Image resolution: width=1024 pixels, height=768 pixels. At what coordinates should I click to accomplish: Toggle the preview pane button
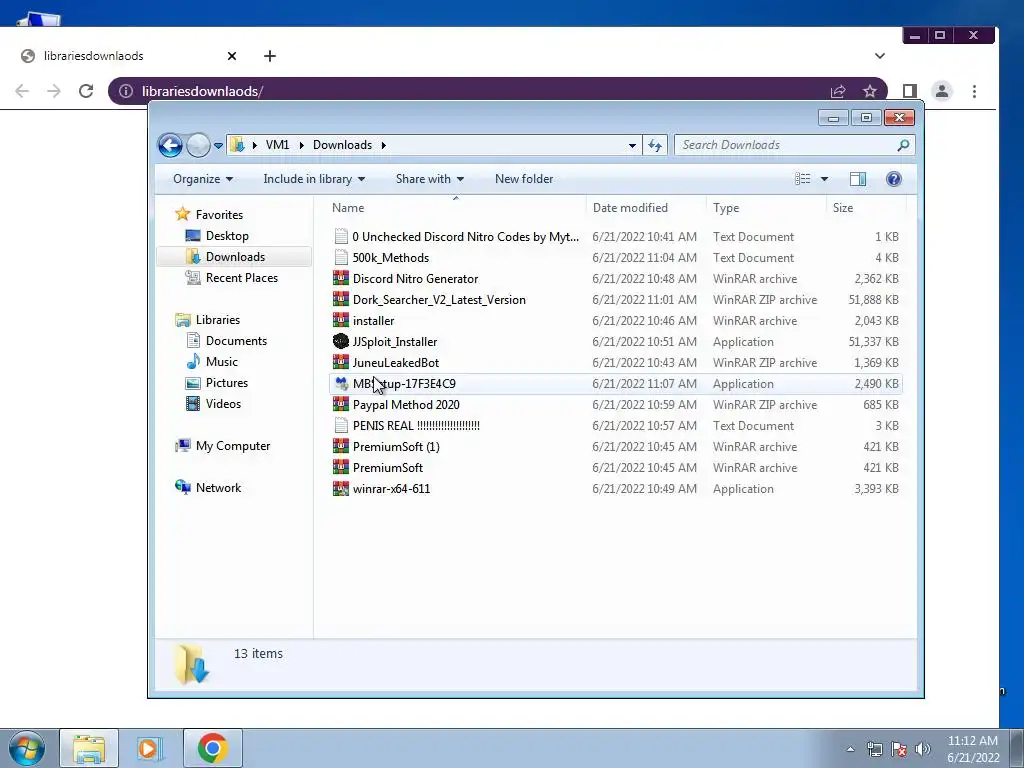[x=858, y=179]
